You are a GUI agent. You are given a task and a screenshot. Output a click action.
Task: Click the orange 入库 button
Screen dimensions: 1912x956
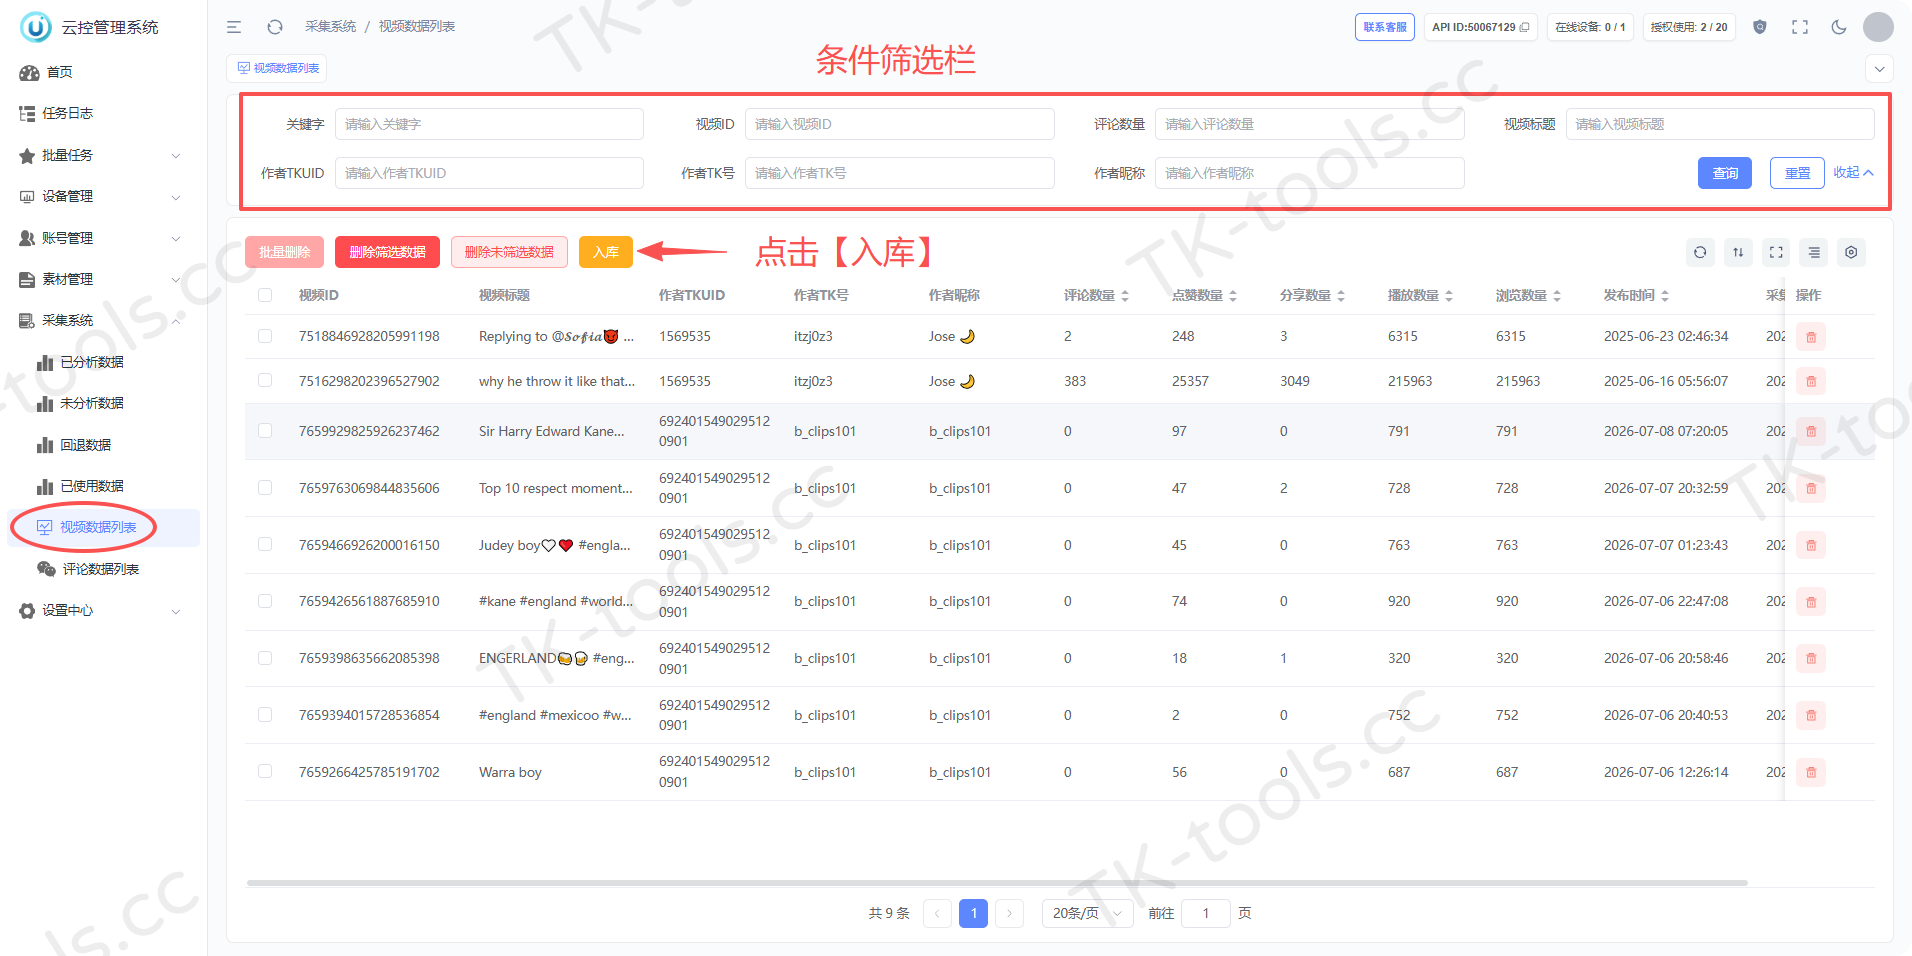606,252
